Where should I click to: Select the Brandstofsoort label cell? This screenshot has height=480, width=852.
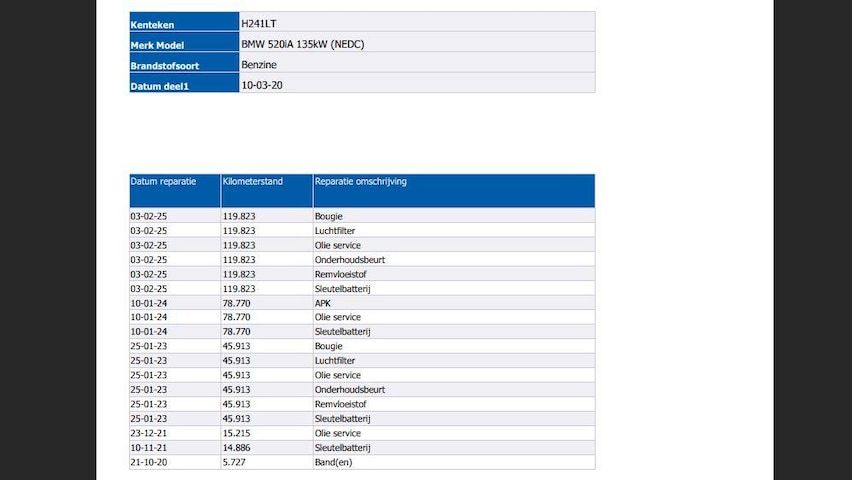[x=184, y=63]
